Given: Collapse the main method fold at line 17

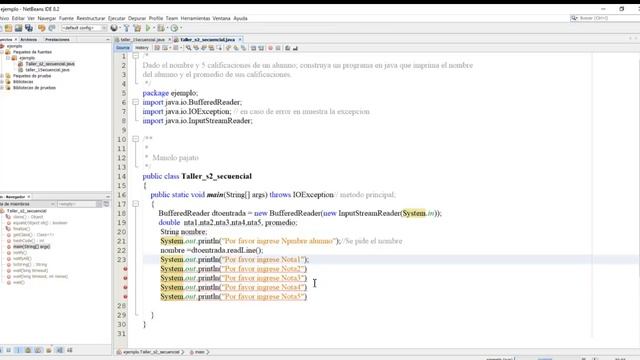Looking at the screenshot, I should click(x=136, y=204).
